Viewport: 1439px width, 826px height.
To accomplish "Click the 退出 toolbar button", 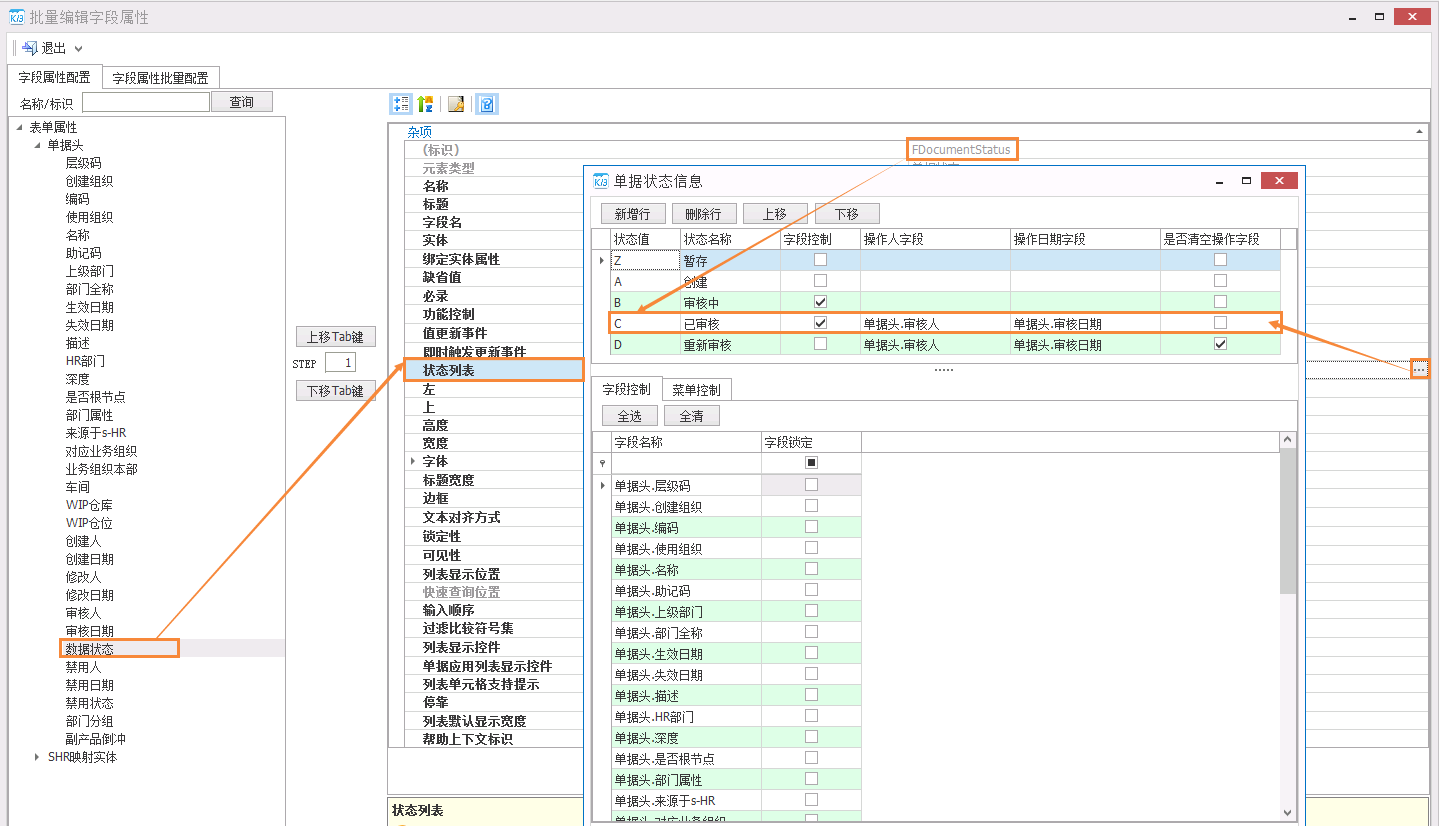I will 44,48.
